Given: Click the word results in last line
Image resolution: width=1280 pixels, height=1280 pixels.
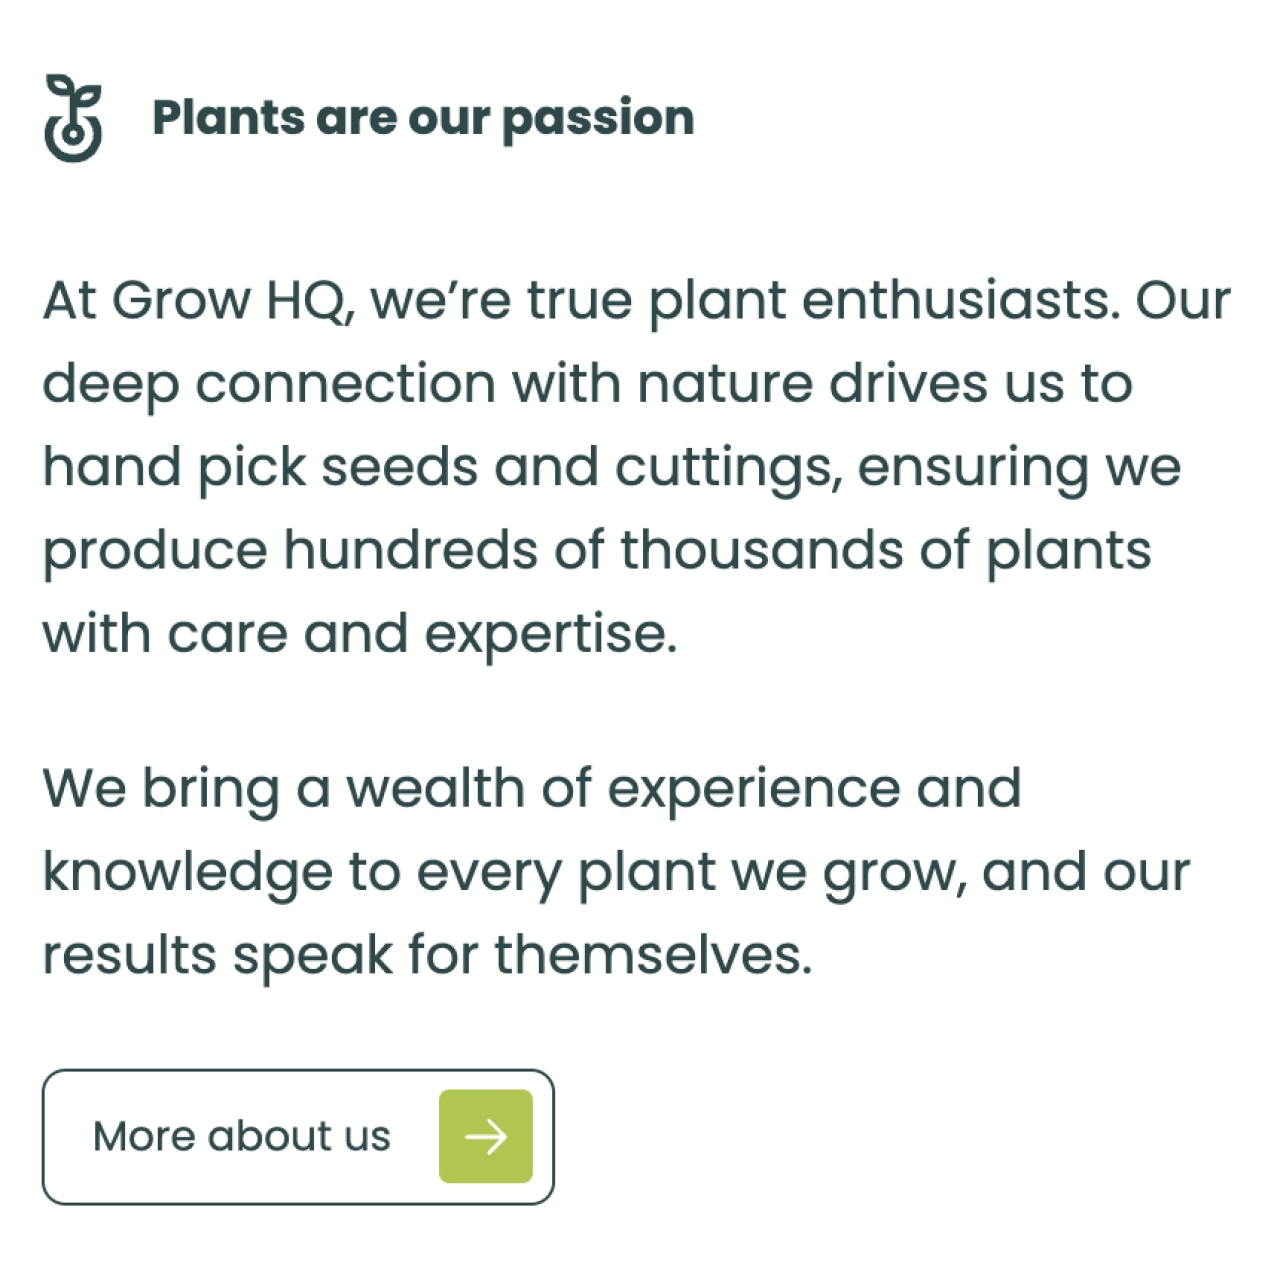Looking at the screenshot, I should click(129, 954).
